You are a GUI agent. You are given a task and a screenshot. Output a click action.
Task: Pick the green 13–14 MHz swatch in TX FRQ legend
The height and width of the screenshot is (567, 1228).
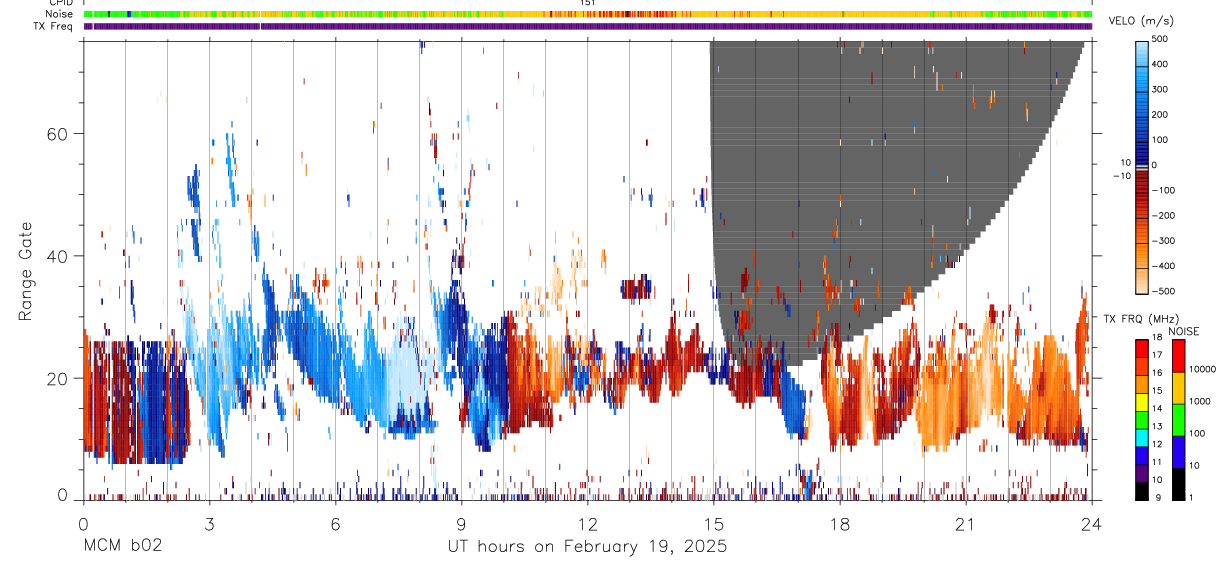point(1142,418)
